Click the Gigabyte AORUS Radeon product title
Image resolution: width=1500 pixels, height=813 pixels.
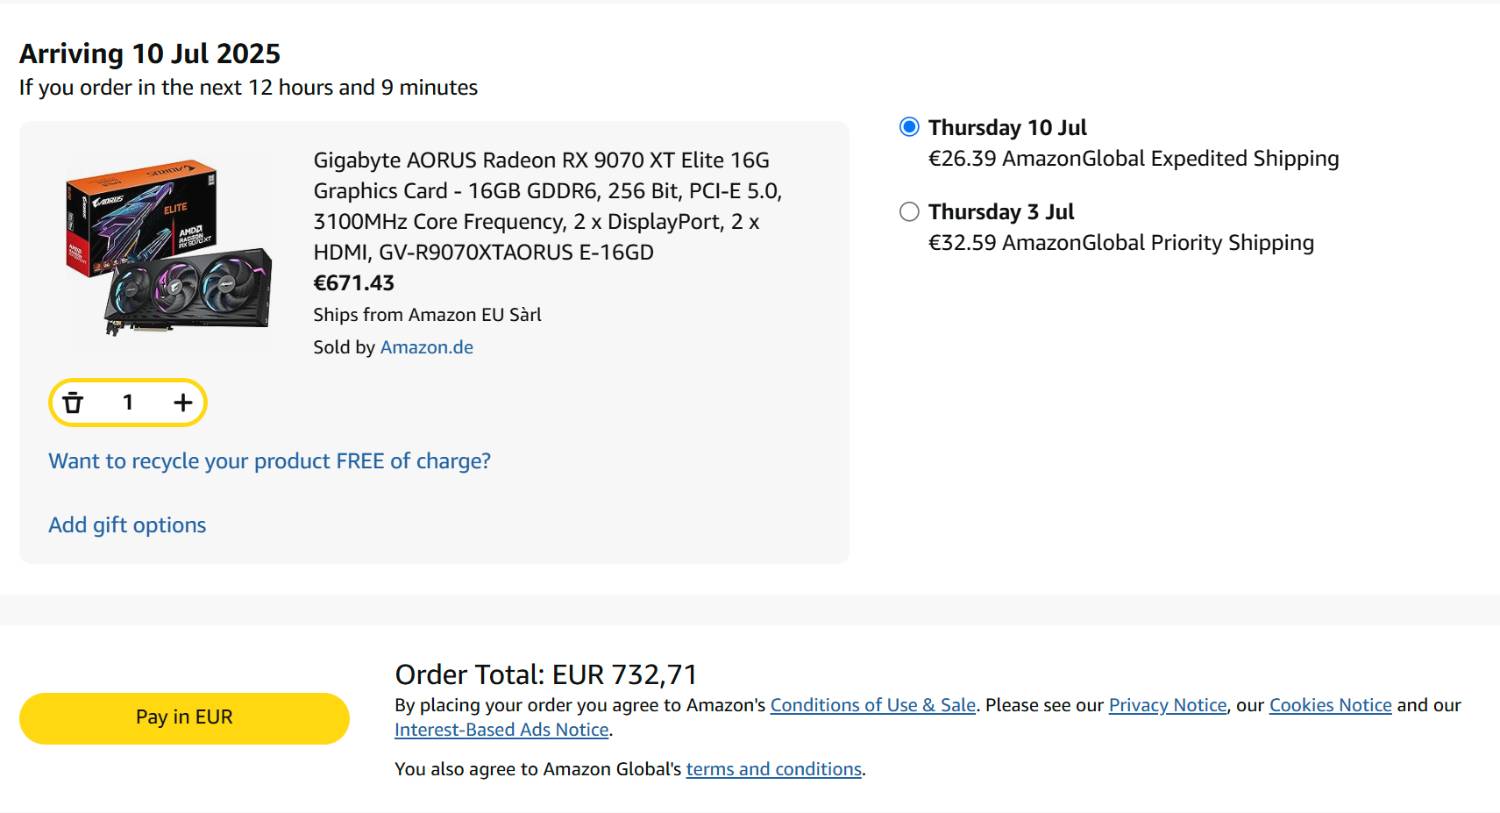click(548, 206)
